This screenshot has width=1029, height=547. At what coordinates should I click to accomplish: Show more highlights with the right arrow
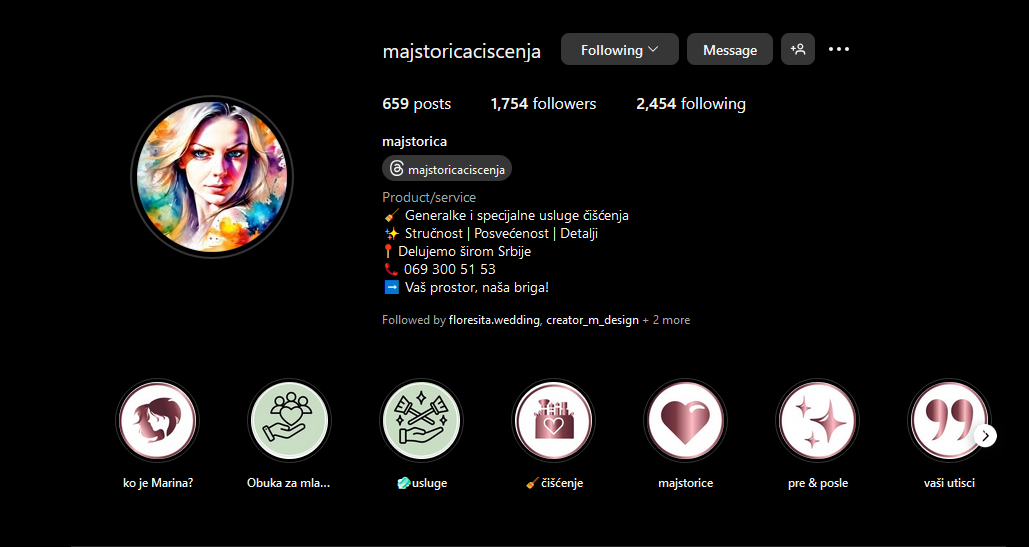[x=986, y=436]
